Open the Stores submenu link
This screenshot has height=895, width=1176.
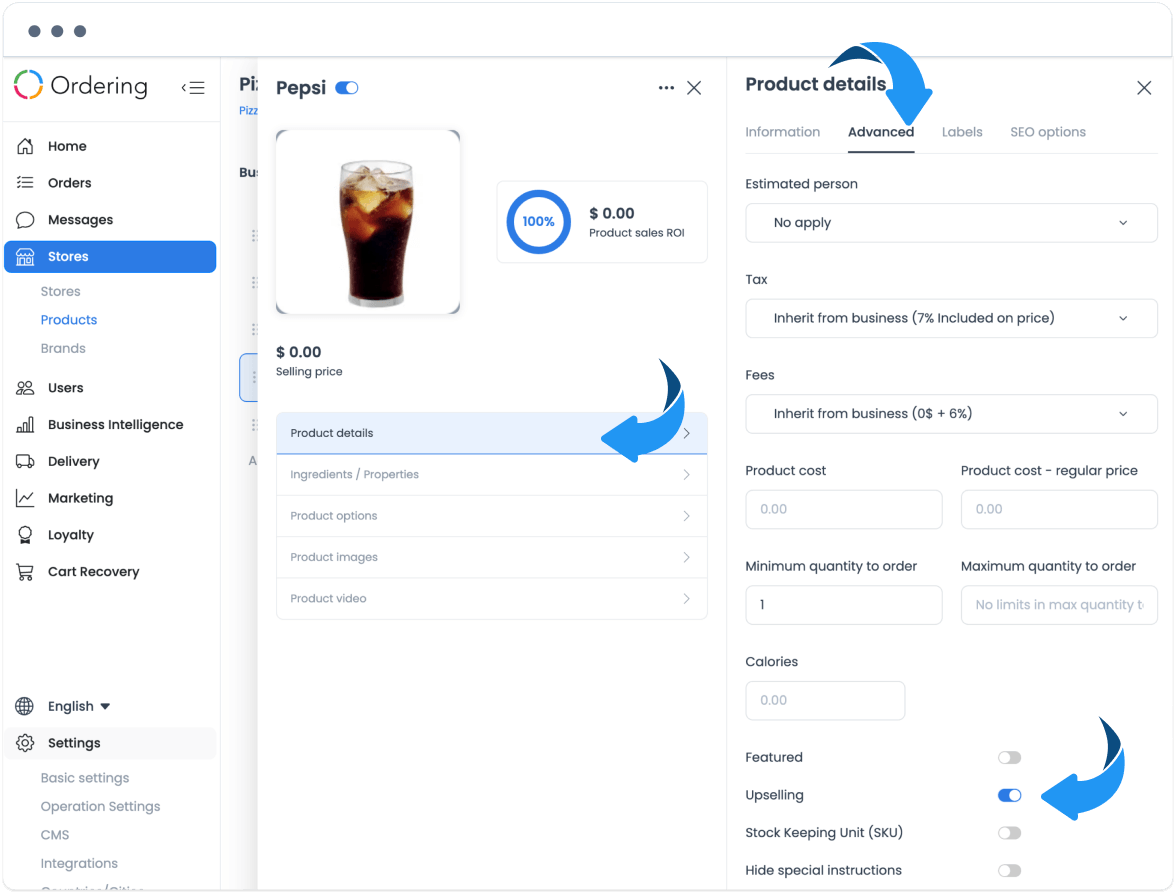coord(61,291)
